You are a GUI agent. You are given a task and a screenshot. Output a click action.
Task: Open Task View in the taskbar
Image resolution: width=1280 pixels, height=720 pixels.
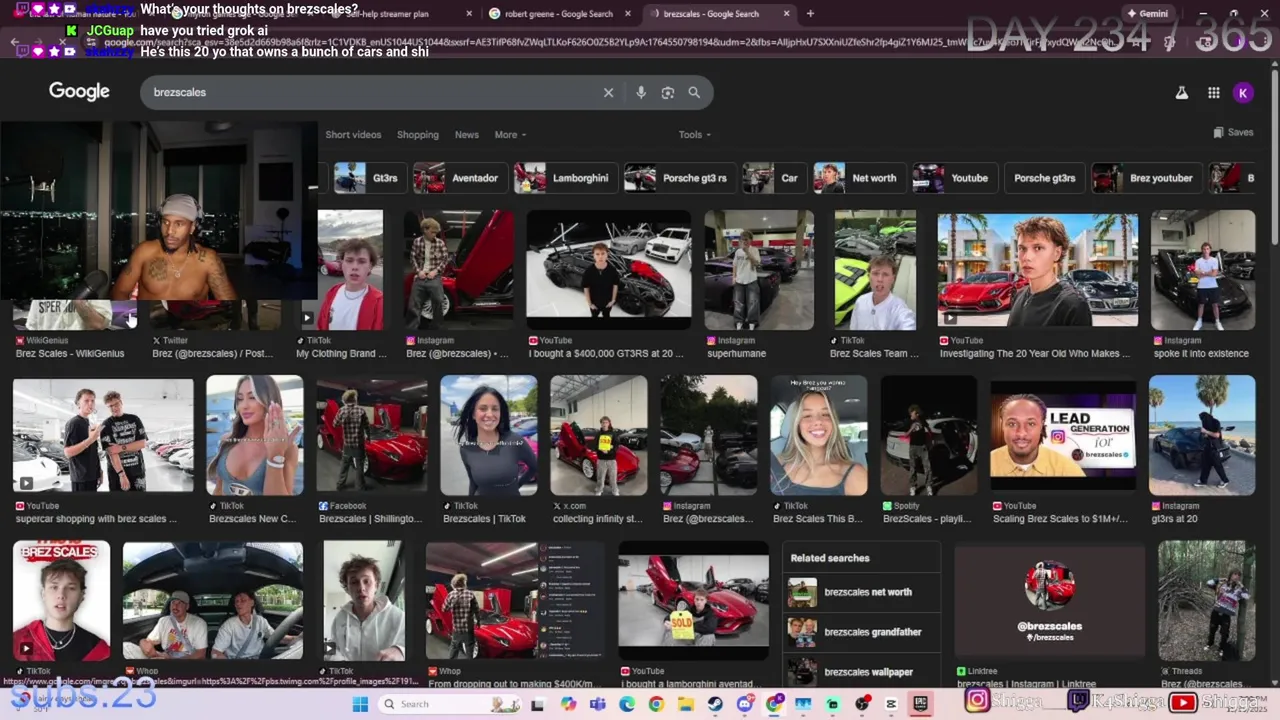coord(537,704)
